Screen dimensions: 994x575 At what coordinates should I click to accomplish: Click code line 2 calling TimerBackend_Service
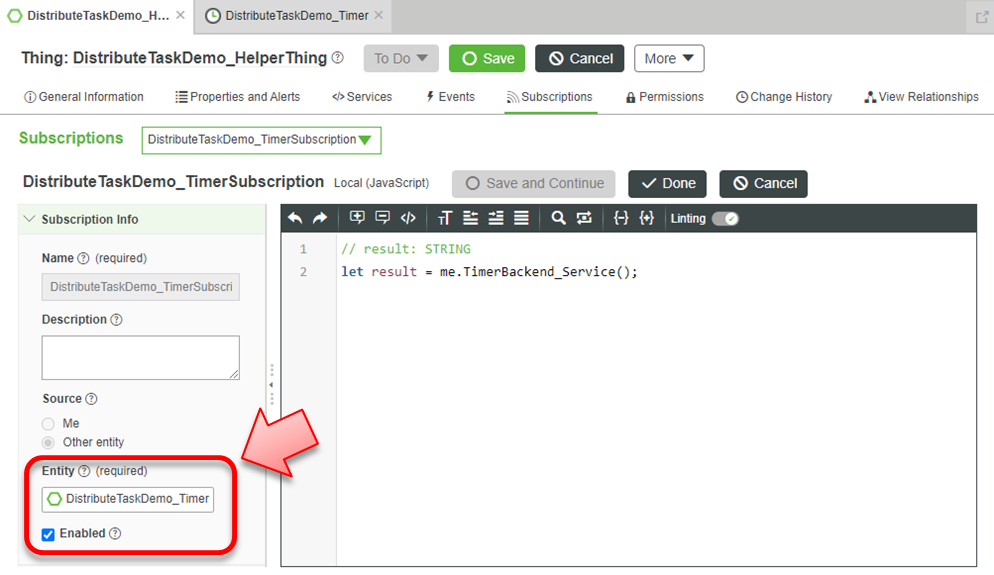pos(489,272)
